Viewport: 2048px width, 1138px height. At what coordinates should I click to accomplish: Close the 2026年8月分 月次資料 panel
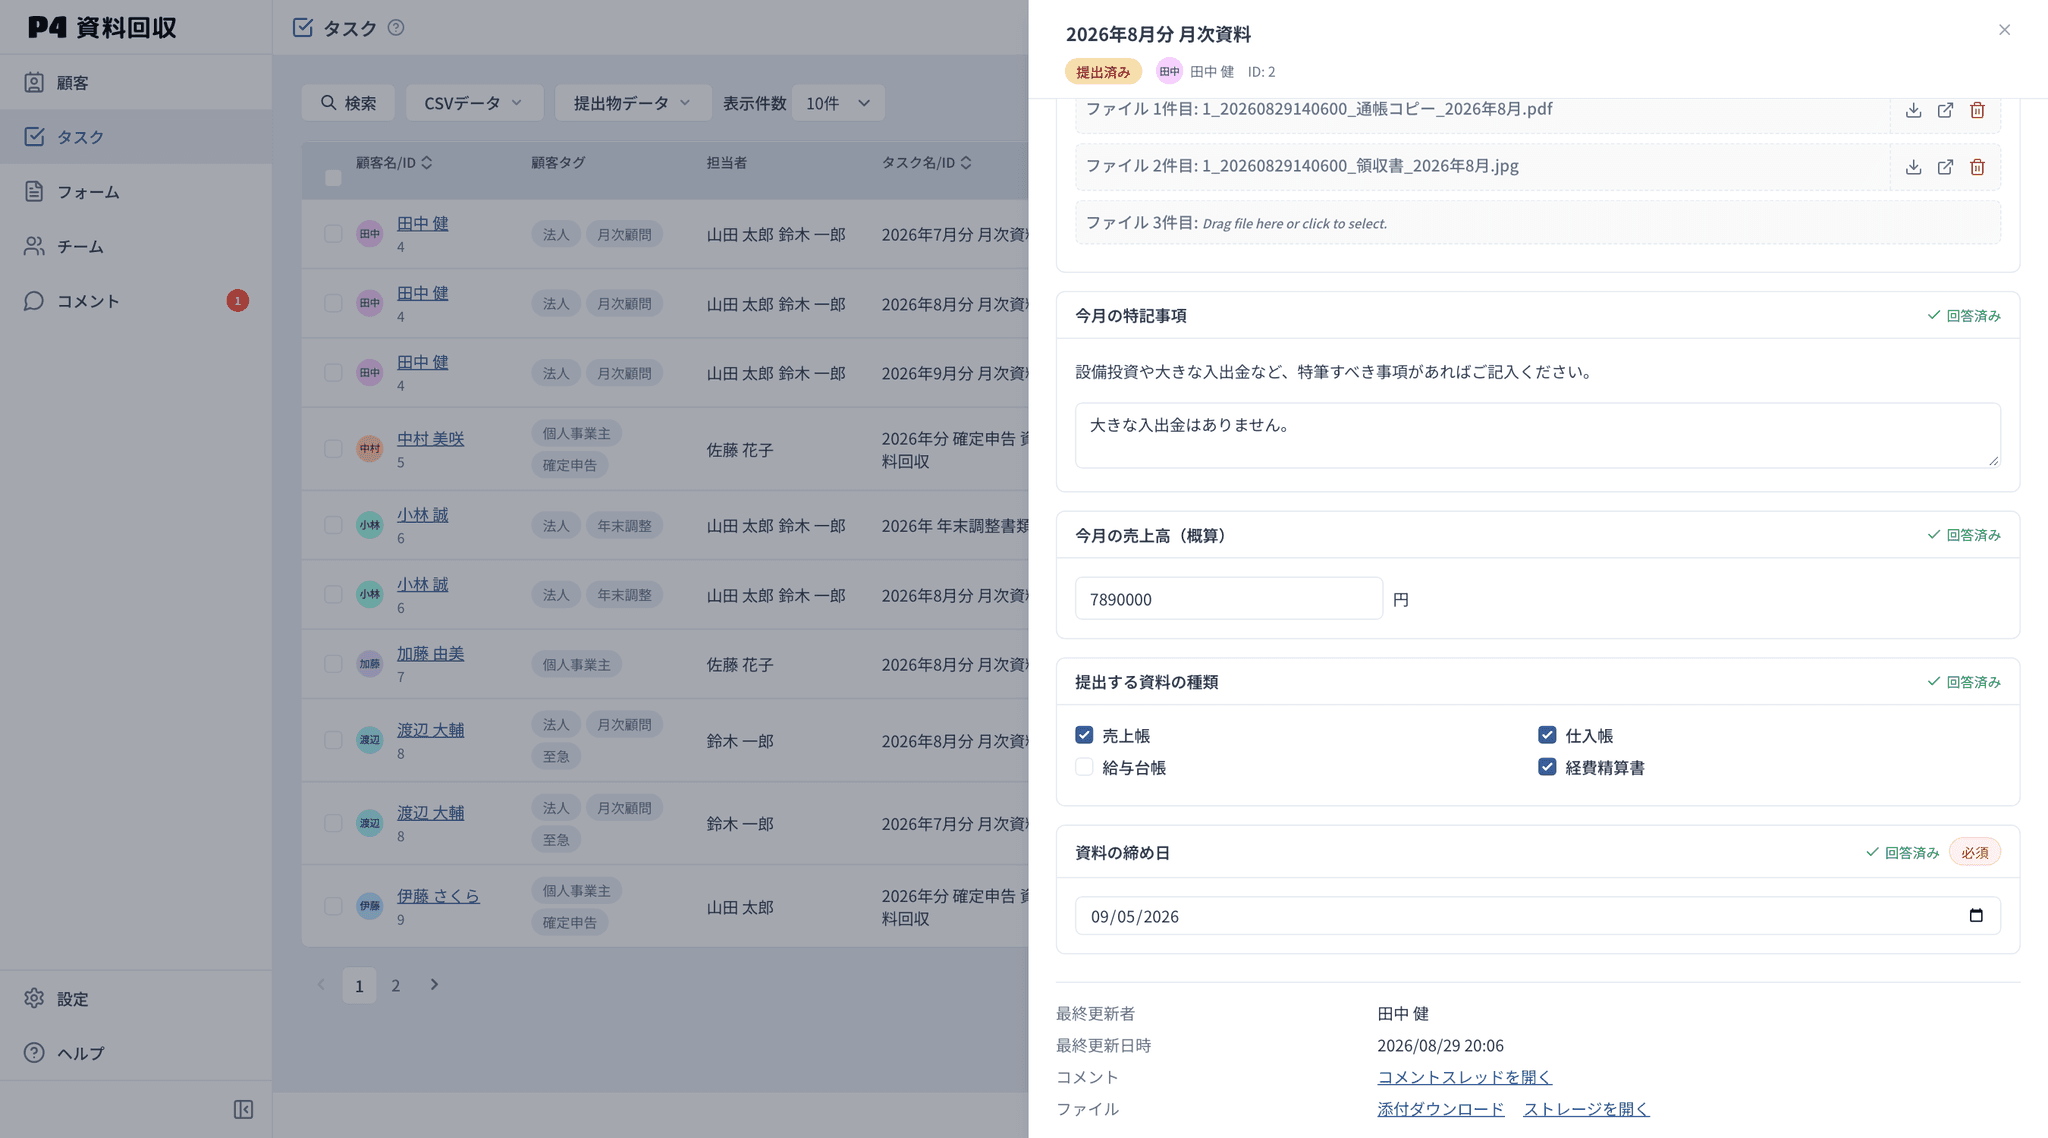pyautogui.click(x=2004, y=30)
